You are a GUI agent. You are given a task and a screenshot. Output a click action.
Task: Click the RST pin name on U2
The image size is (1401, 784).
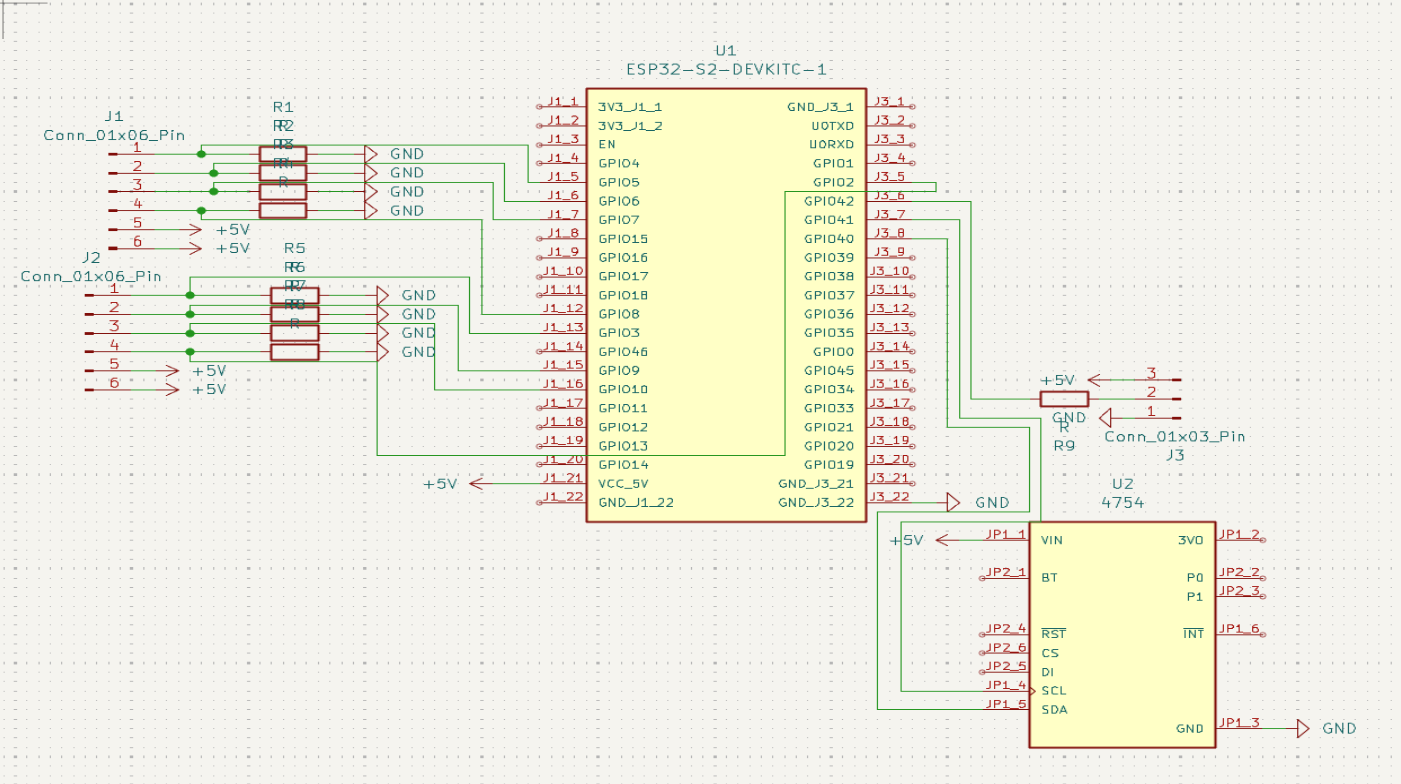[x=1053, y=634]
